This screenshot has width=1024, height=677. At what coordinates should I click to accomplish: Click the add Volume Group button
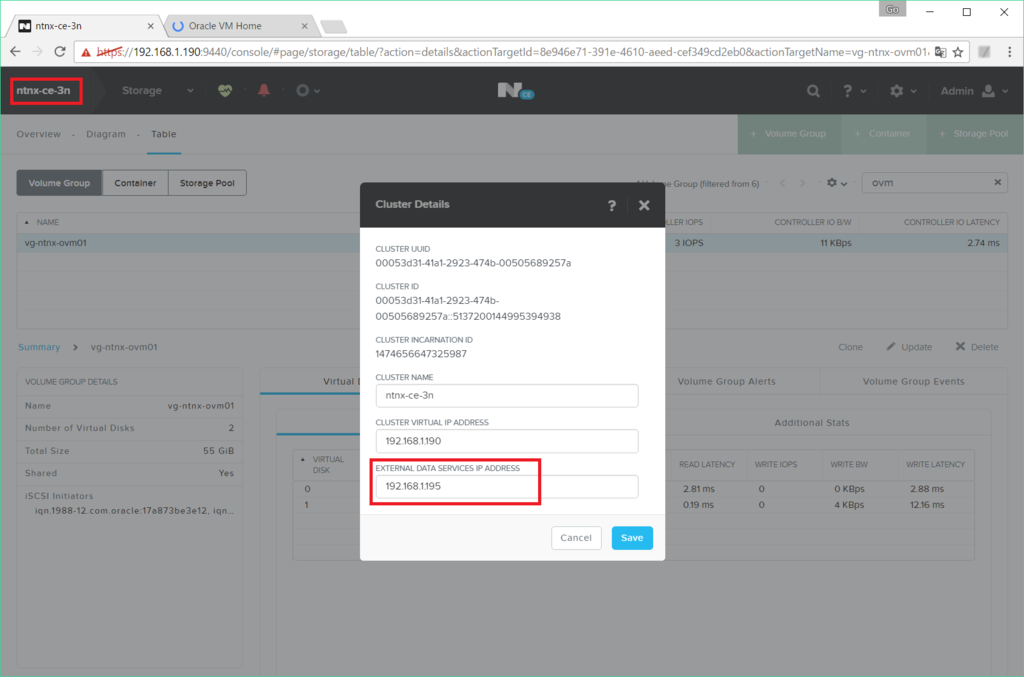(789, 134)
